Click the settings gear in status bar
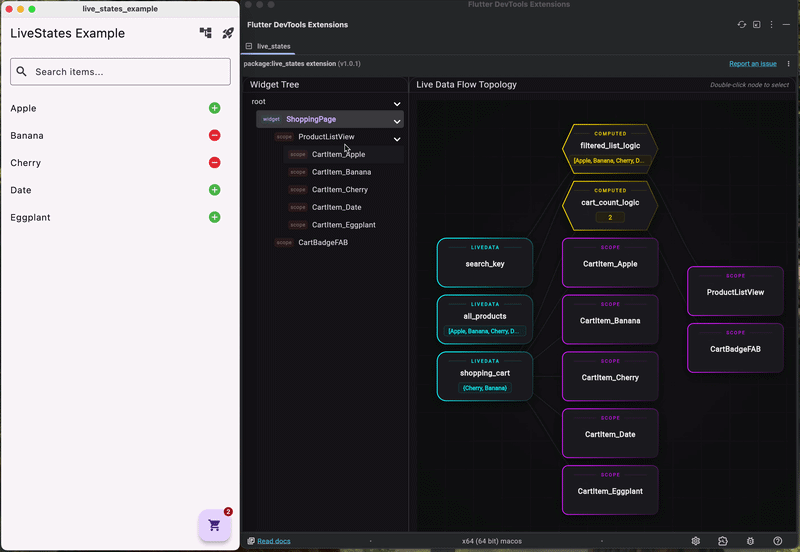 click(695, 541)
